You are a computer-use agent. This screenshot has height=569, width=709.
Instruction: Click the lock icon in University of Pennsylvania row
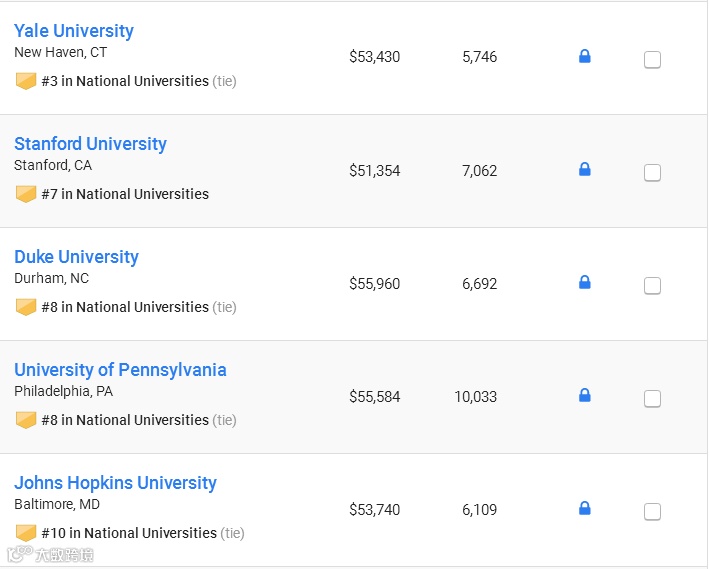585,396
